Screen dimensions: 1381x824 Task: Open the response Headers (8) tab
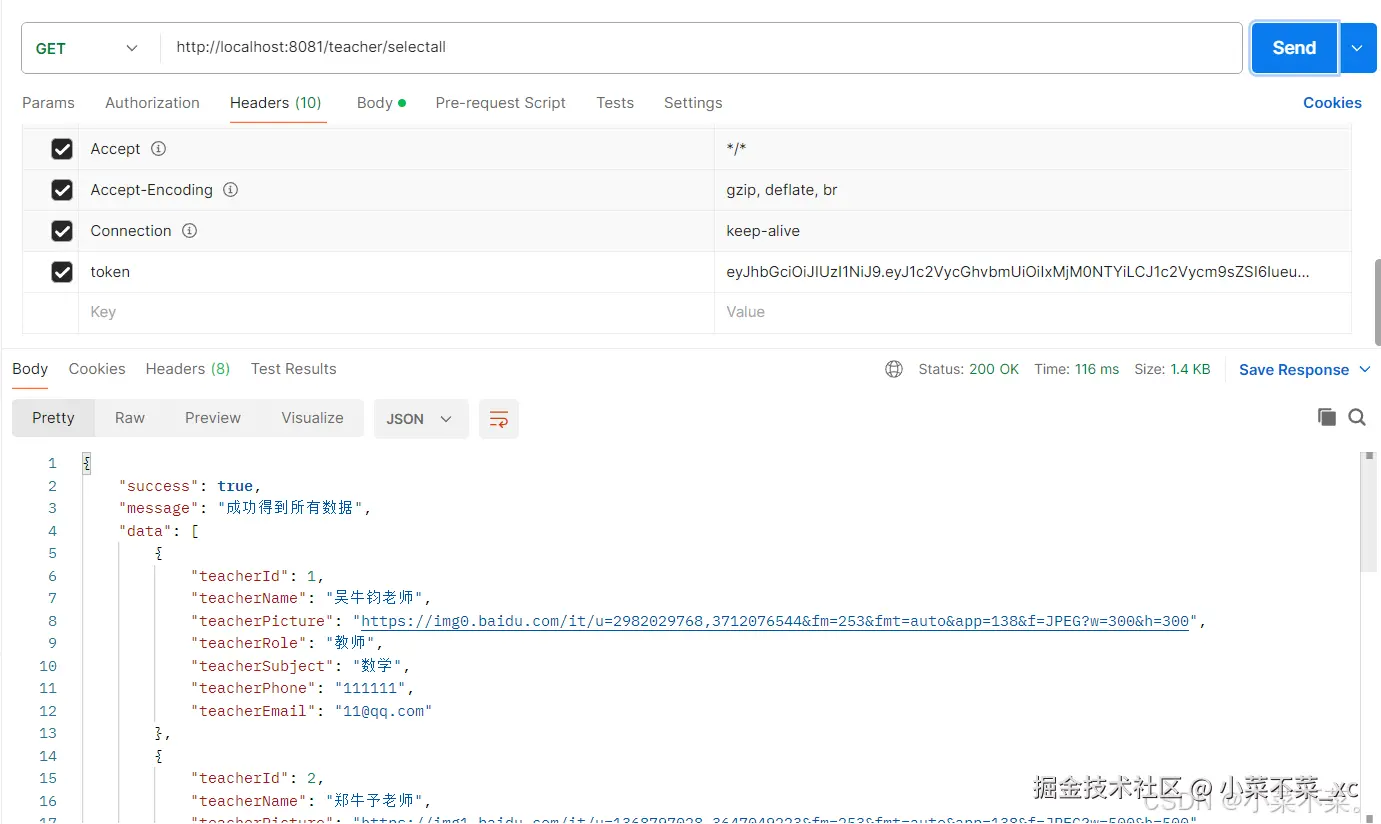(x=188, y=369)
